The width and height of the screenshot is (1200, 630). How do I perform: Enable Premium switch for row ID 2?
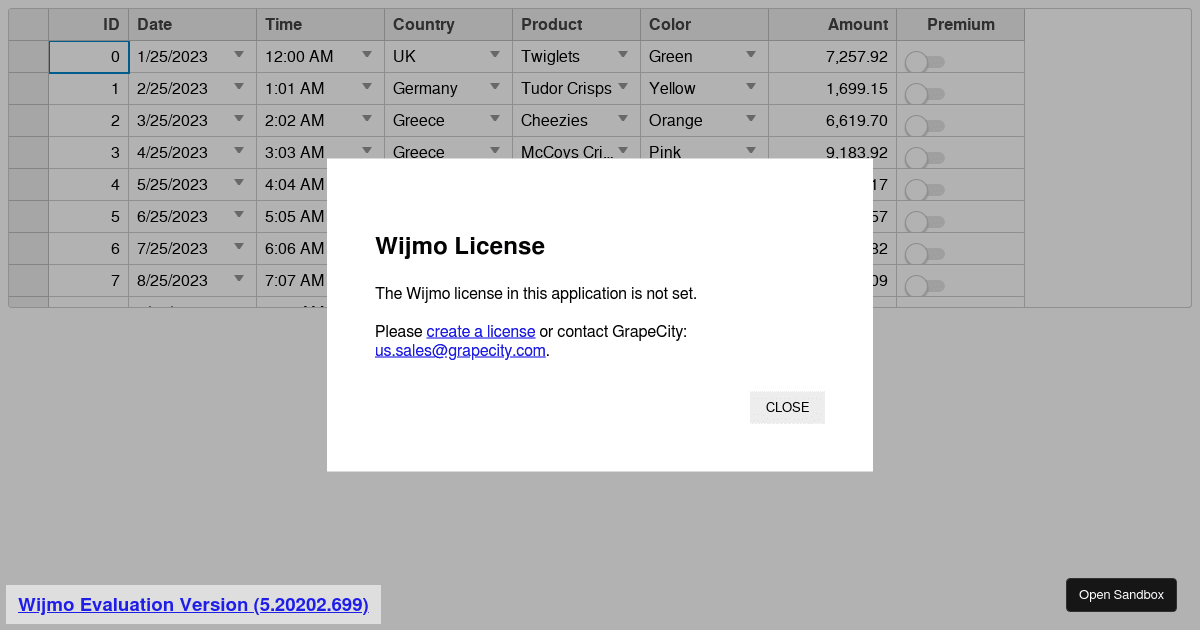[x=924, y=126]
